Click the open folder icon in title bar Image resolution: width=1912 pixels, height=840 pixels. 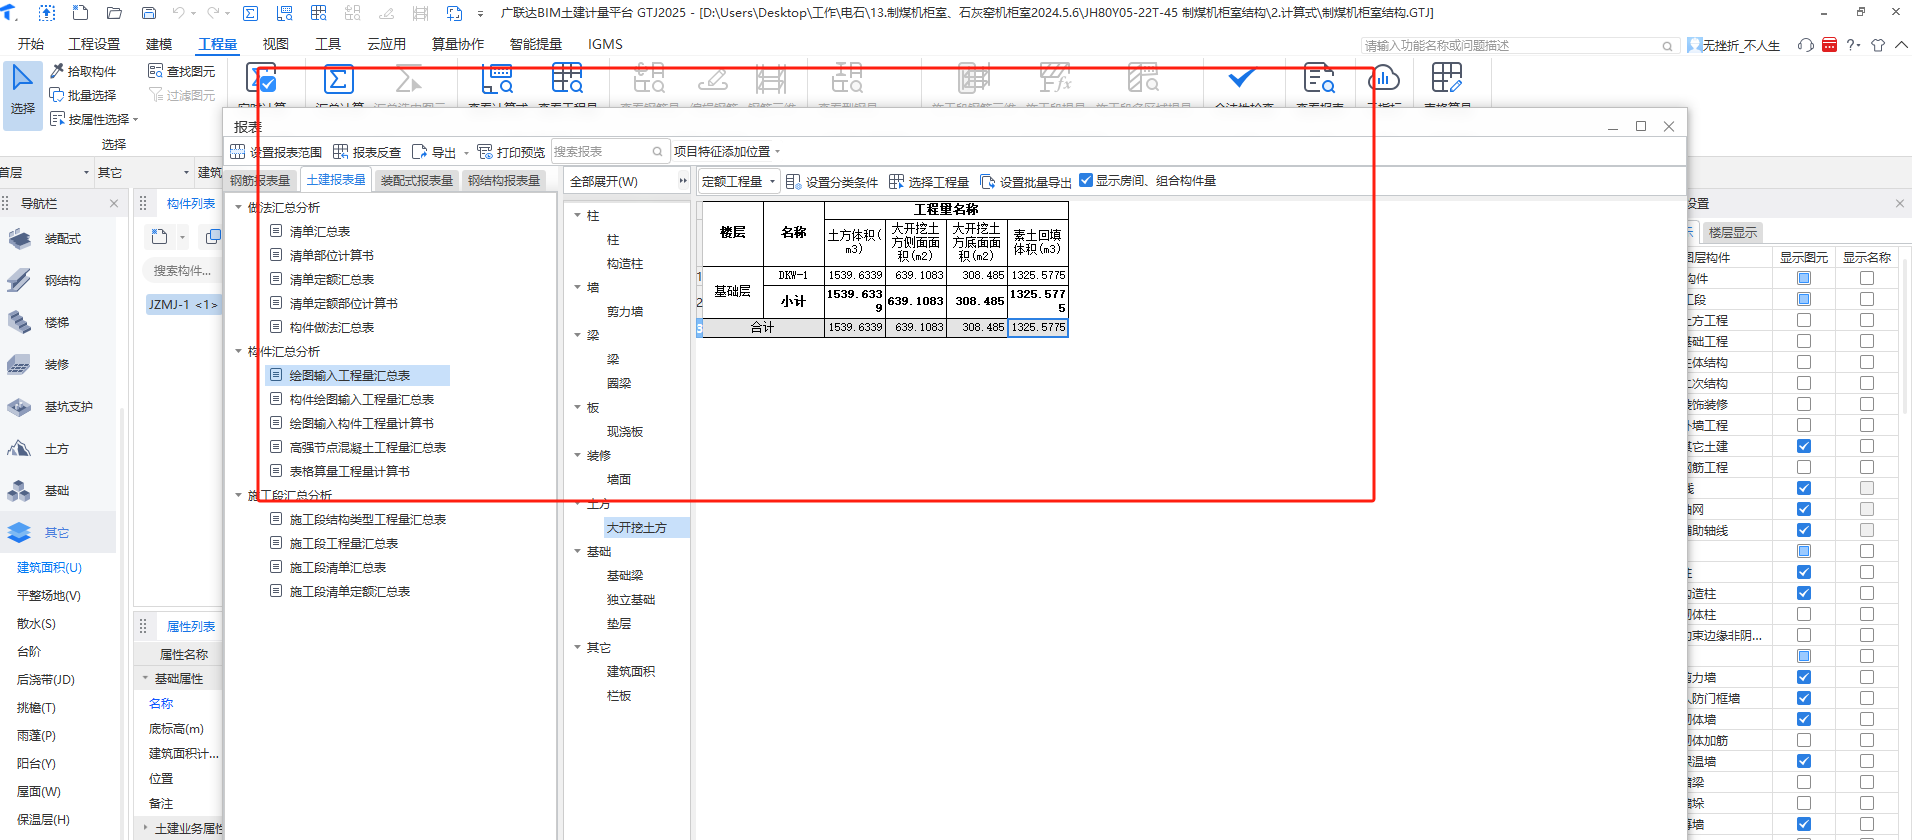click(114, 13)
